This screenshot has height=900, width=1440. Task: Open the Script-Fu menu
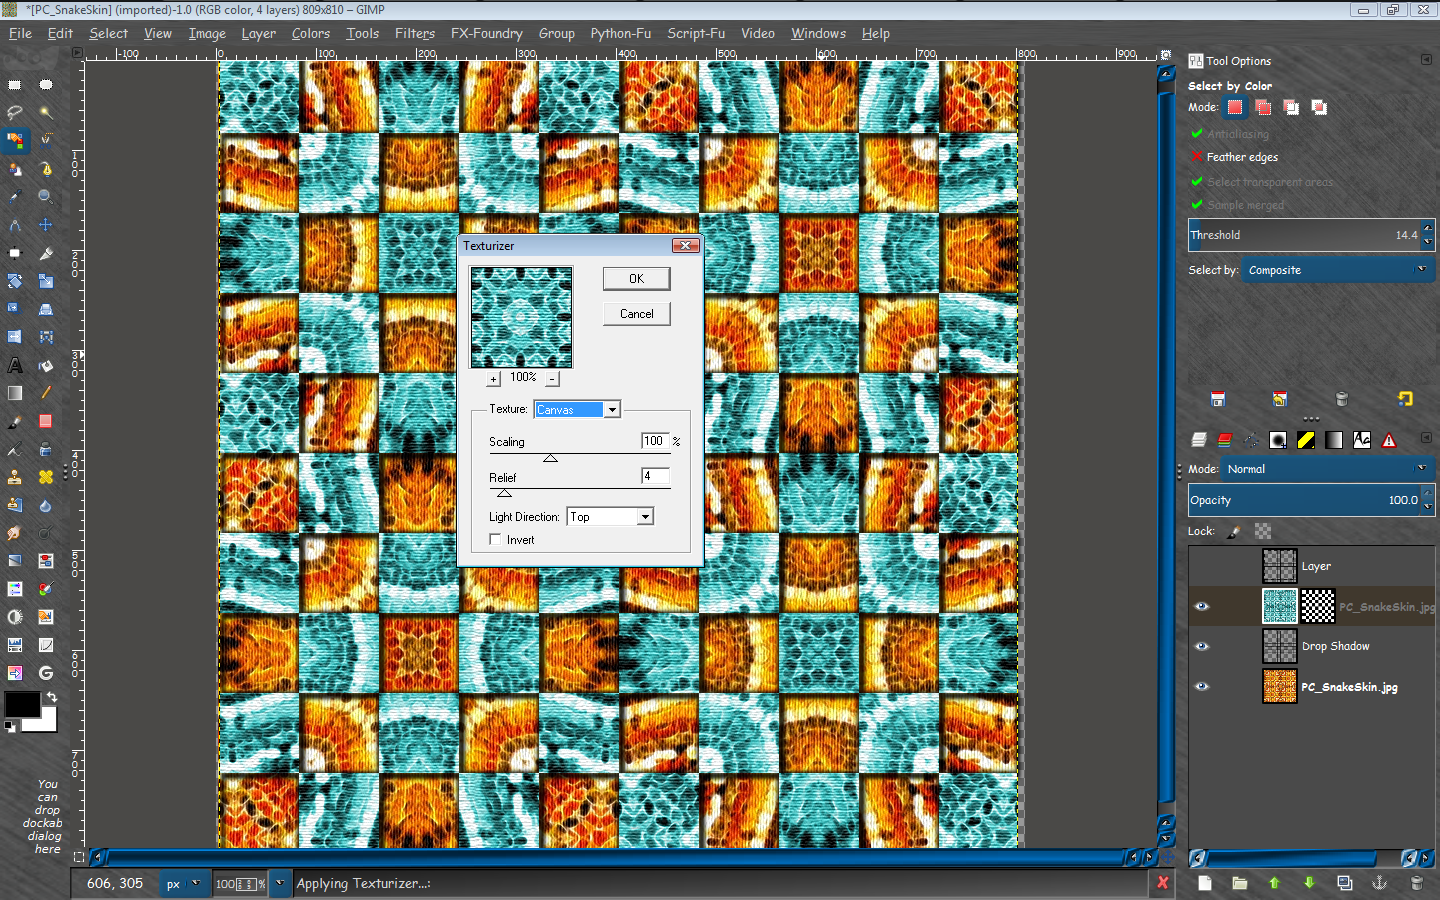tap(696, 33)
